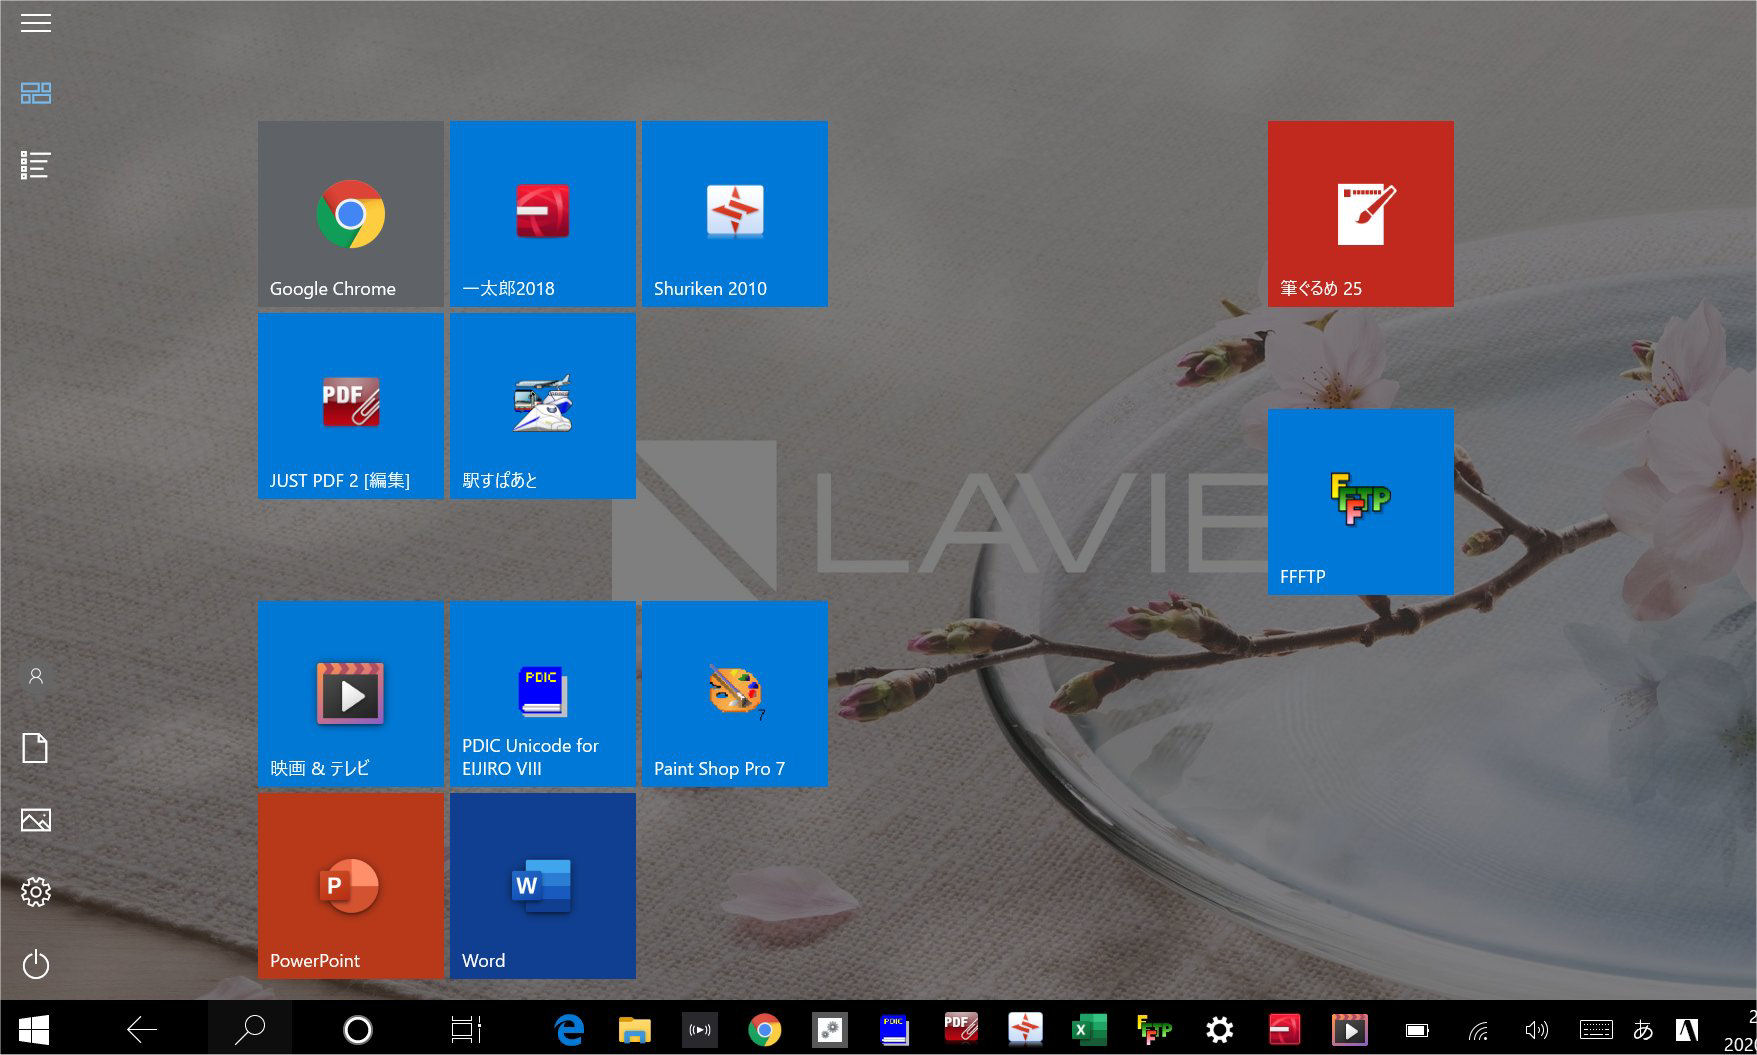Expand the Start hamburger menu
The image size is (1757, 1055).
36,23
